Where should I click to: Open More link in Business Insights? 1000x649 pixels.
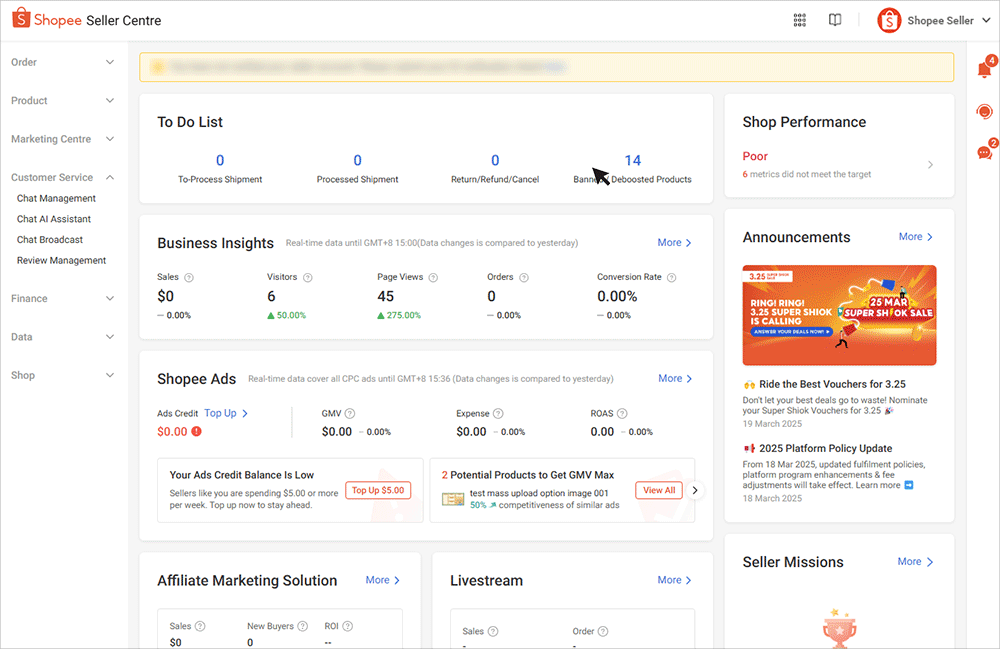(674, 242)
